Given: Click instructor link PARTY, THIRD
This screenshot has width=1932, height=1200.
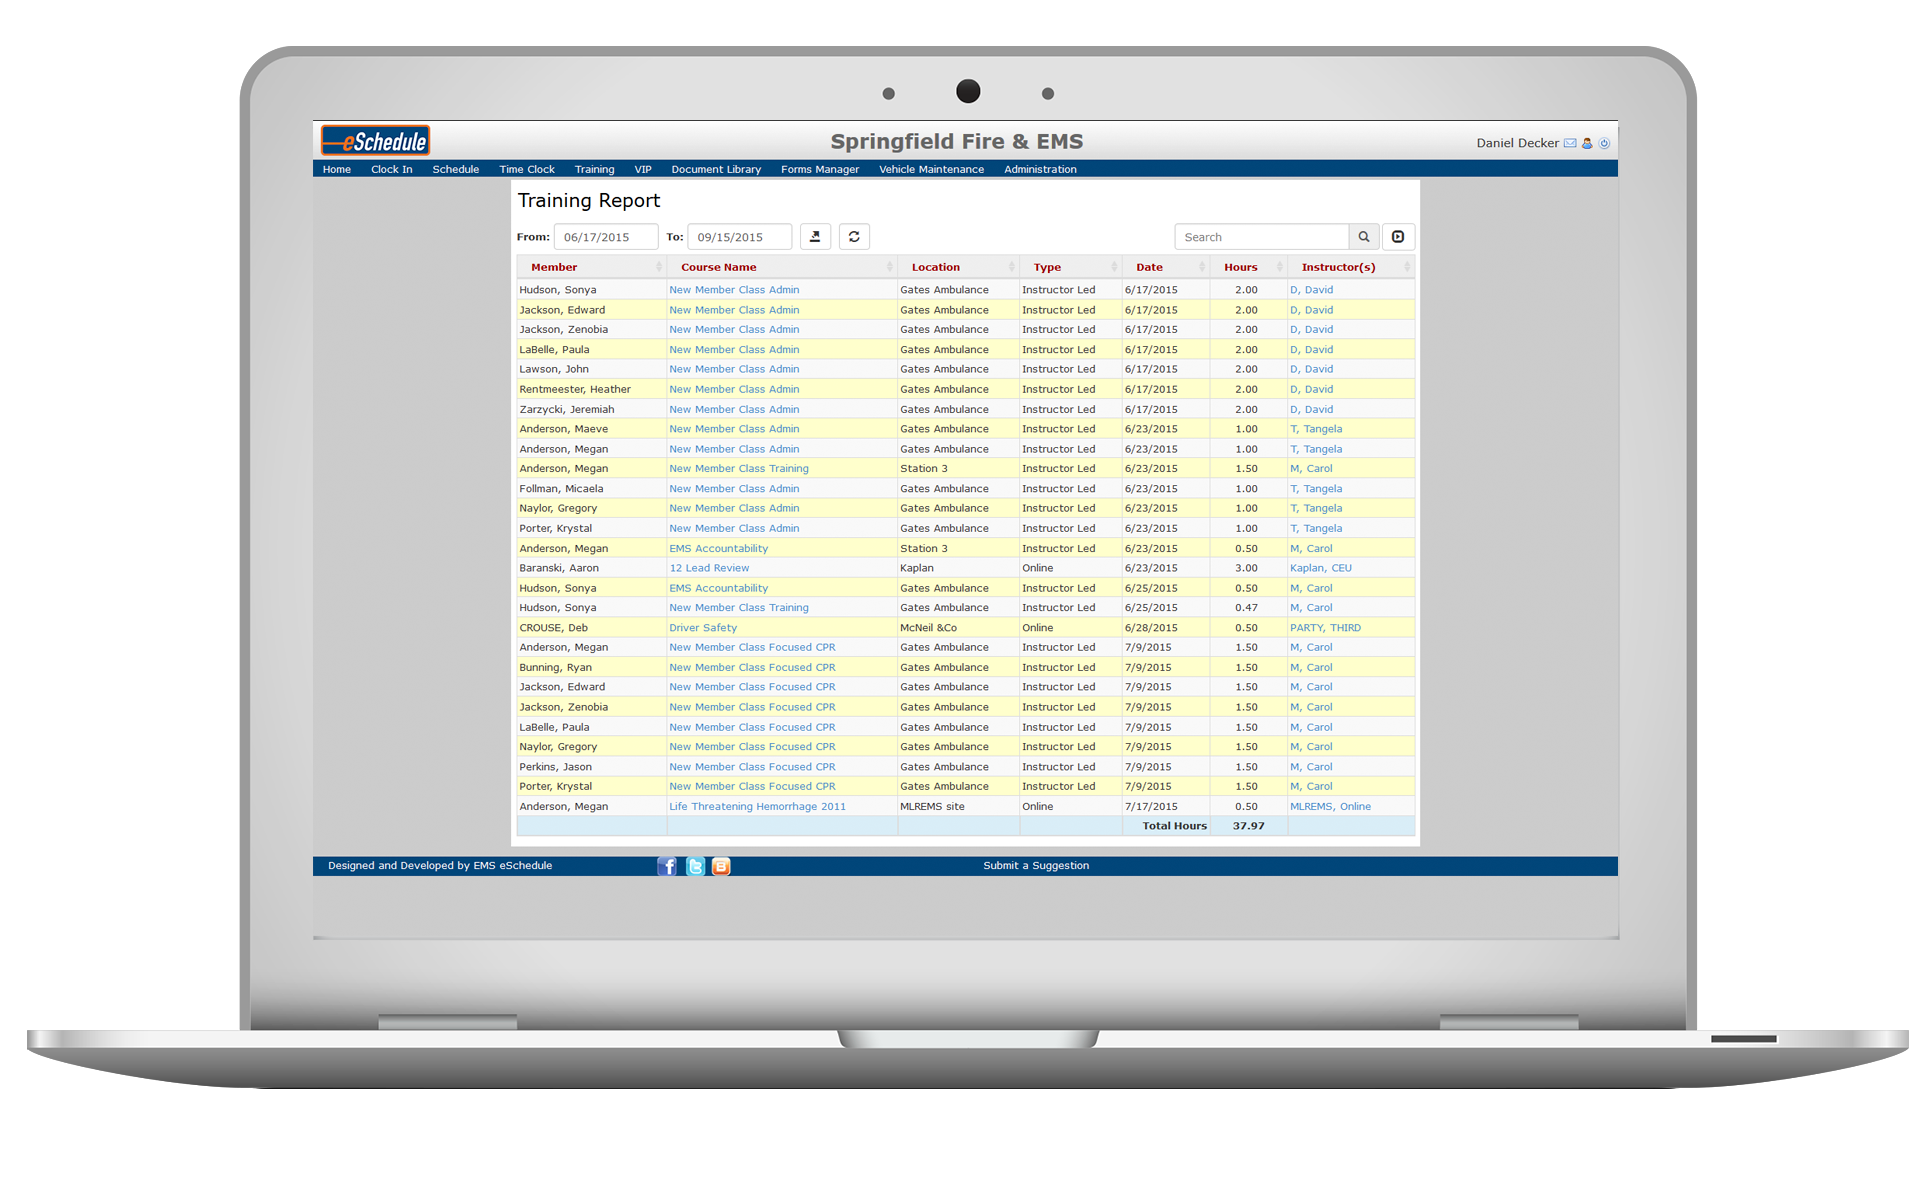Looking at the screenshot, I should coord(1325,628).
